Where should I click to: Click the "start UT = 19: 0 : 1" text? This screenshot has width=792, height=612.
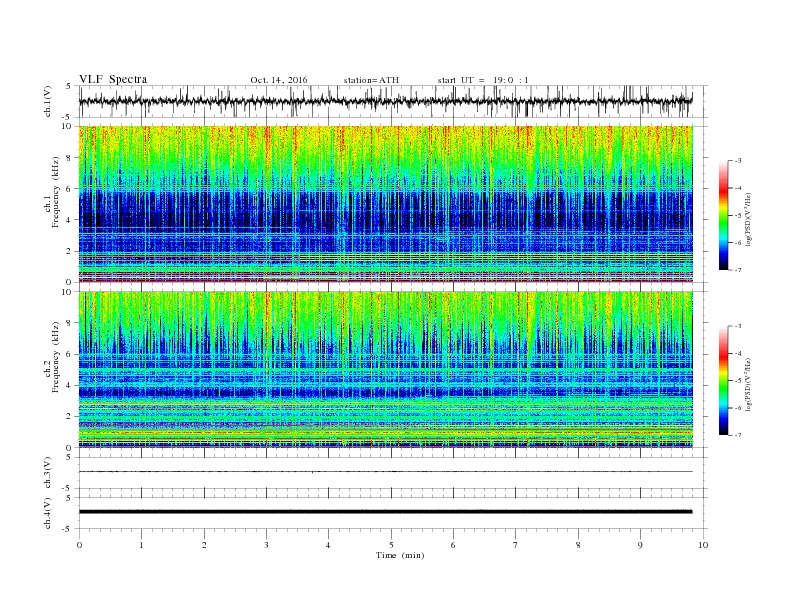point(483,80)
